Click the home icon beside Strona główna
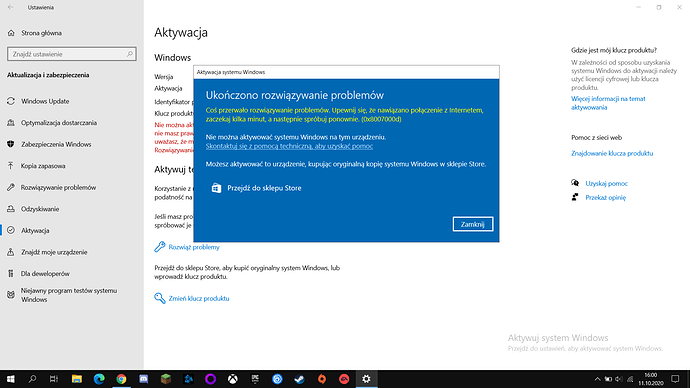The image size is (690, 388). click(11, 33)
